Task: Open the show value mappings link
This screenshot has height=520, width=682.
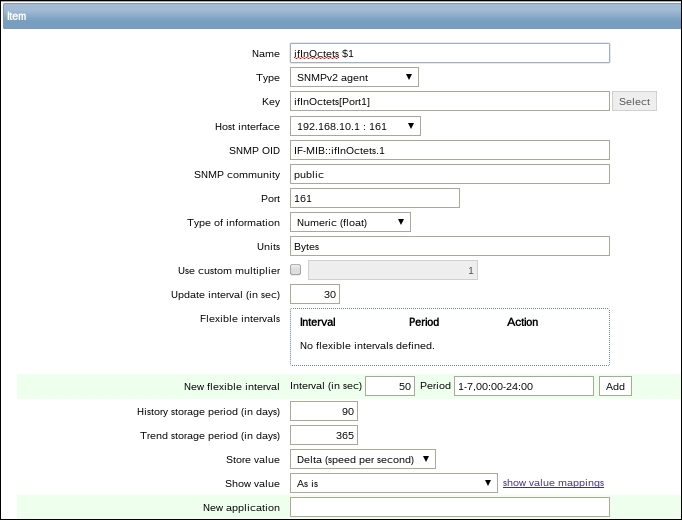Action: tap(553, 483)
